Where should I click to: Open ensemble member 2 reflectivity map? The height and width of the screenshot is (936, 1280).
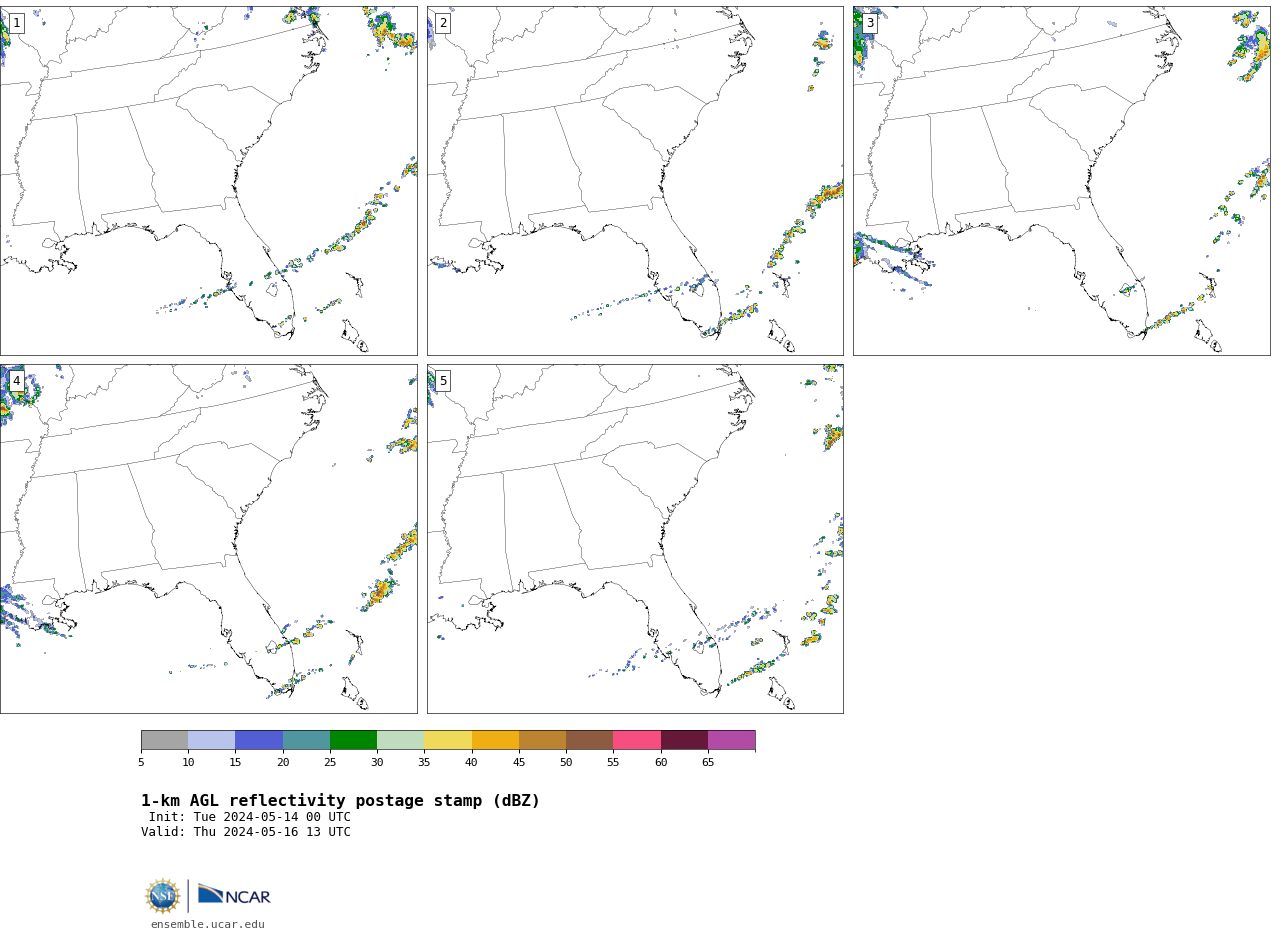point(635,181)
